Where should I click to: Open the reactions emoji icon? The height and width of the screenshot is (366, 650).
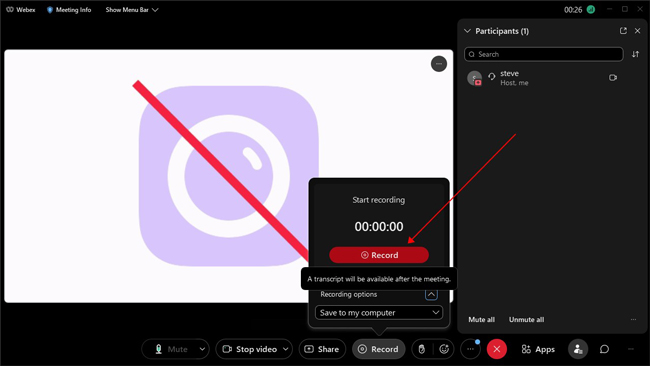444,349
